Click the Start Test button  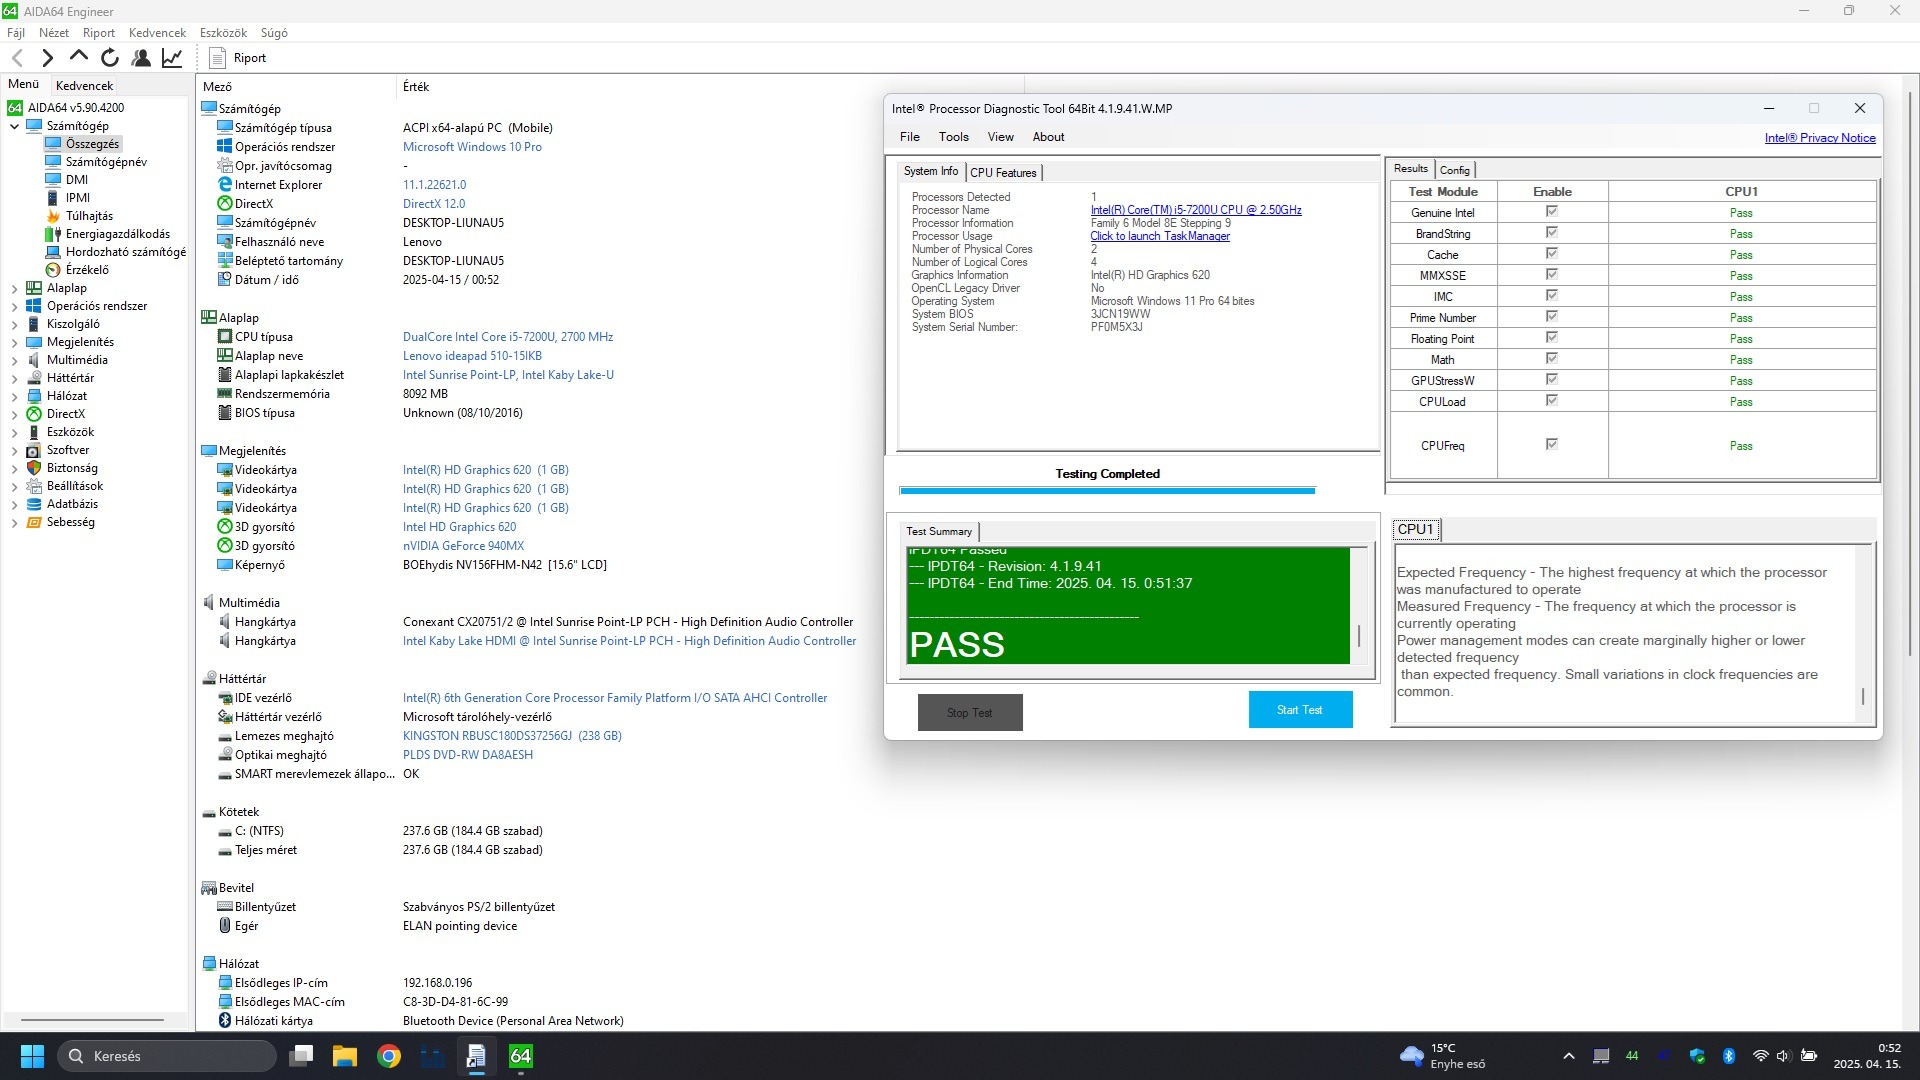click(1300, 710)
